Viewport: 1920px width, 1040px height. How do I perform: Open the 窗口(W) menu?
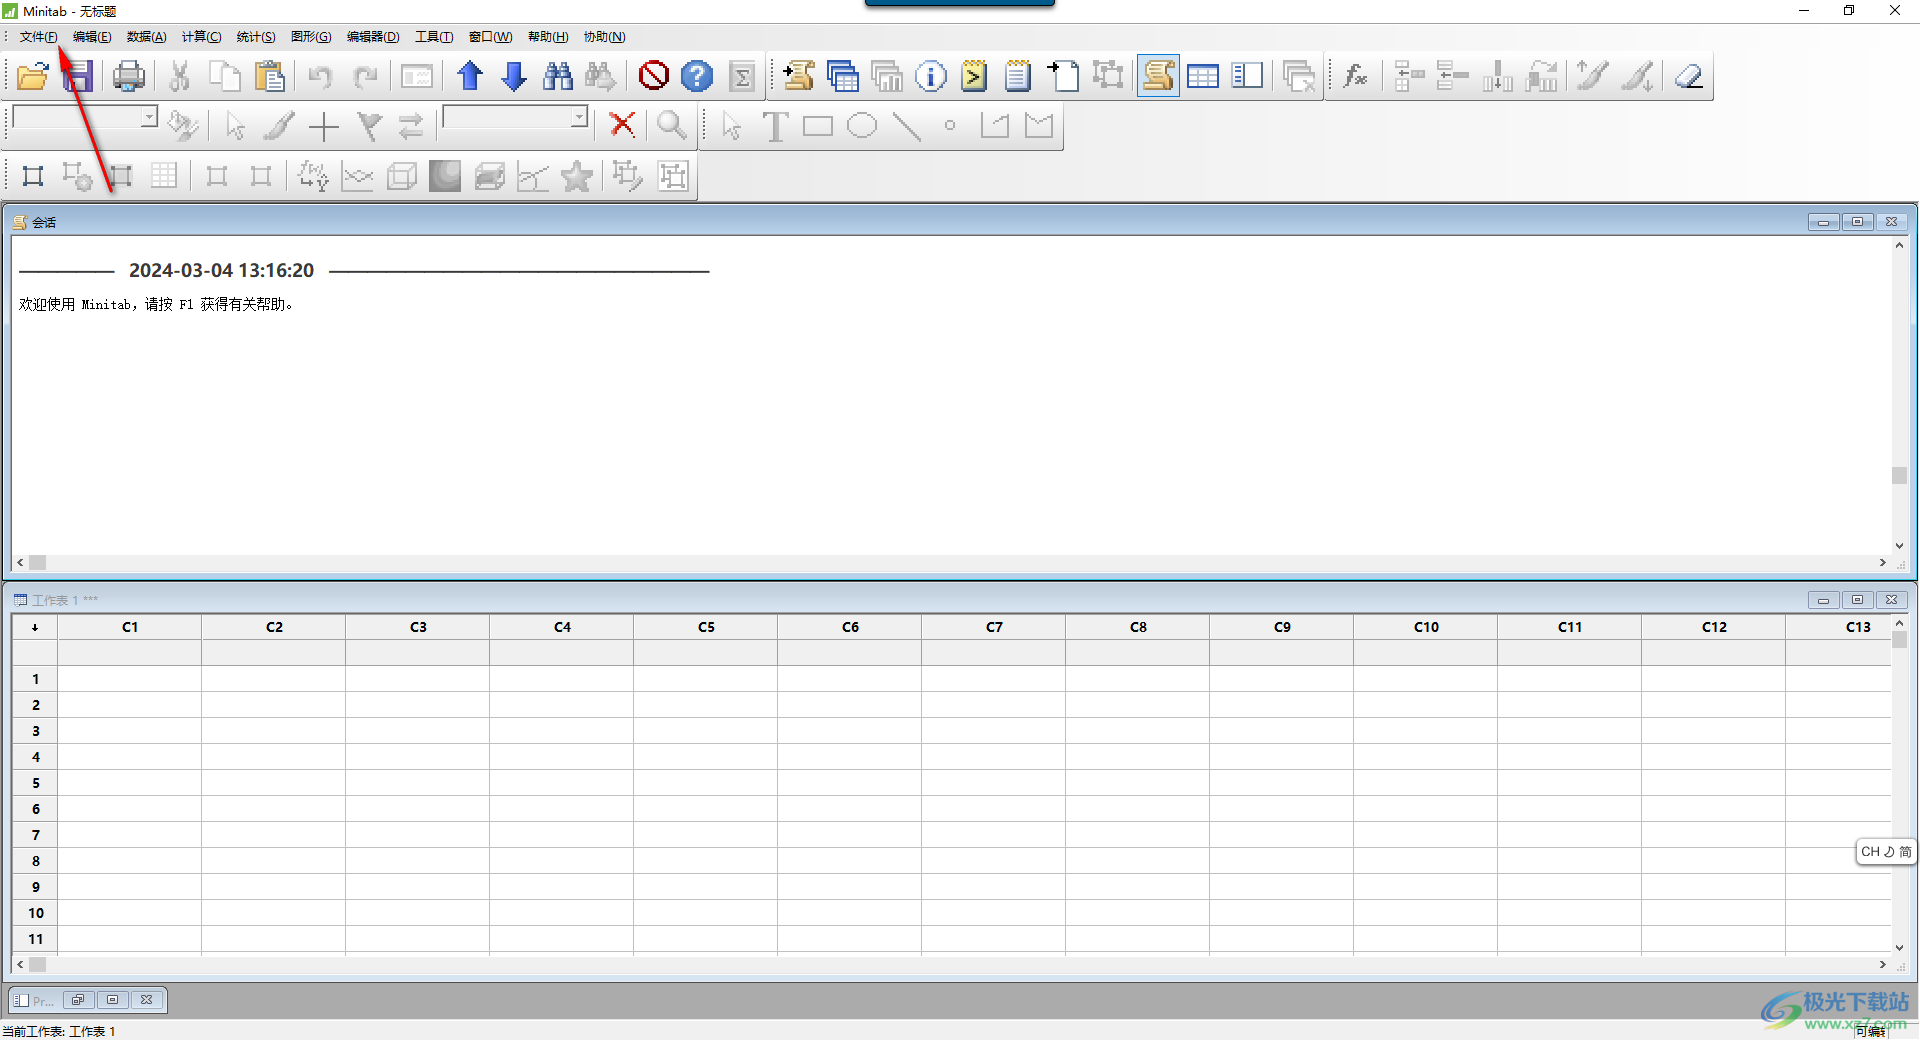coord(490,37)
